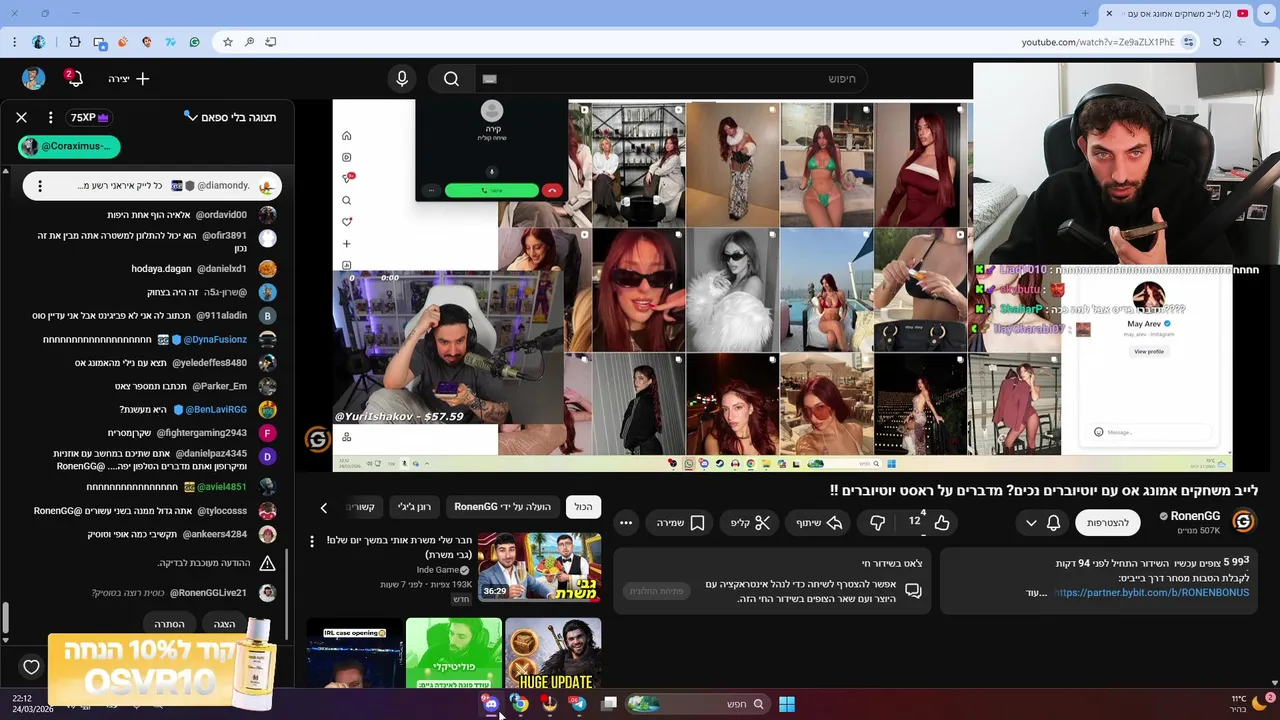The width and height of the screenshot is (1280, 720).
Task: Open the גבי משרת video thumbnail
Action: pyautogui.click(x=539, y=567)
